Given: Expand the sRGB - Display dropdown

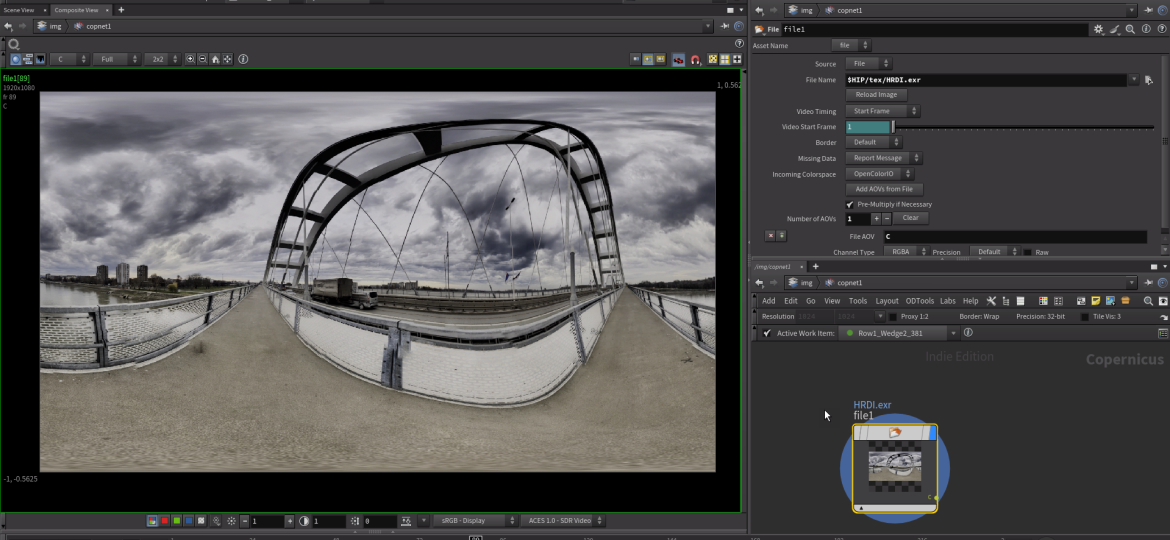Looking at the screenshot, I should [x=473, y=521].
